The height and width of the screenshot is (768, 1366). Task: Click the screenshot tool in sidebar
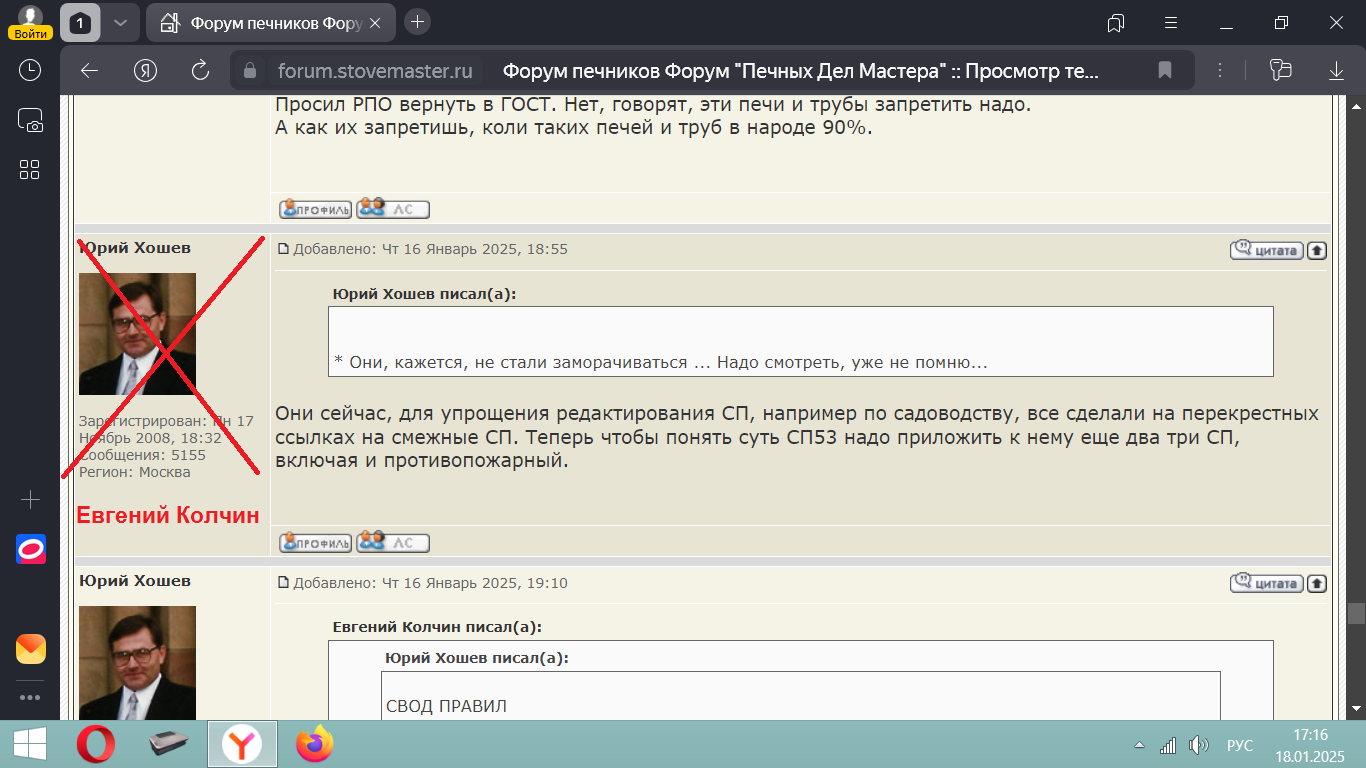click(x=30, y=120)
